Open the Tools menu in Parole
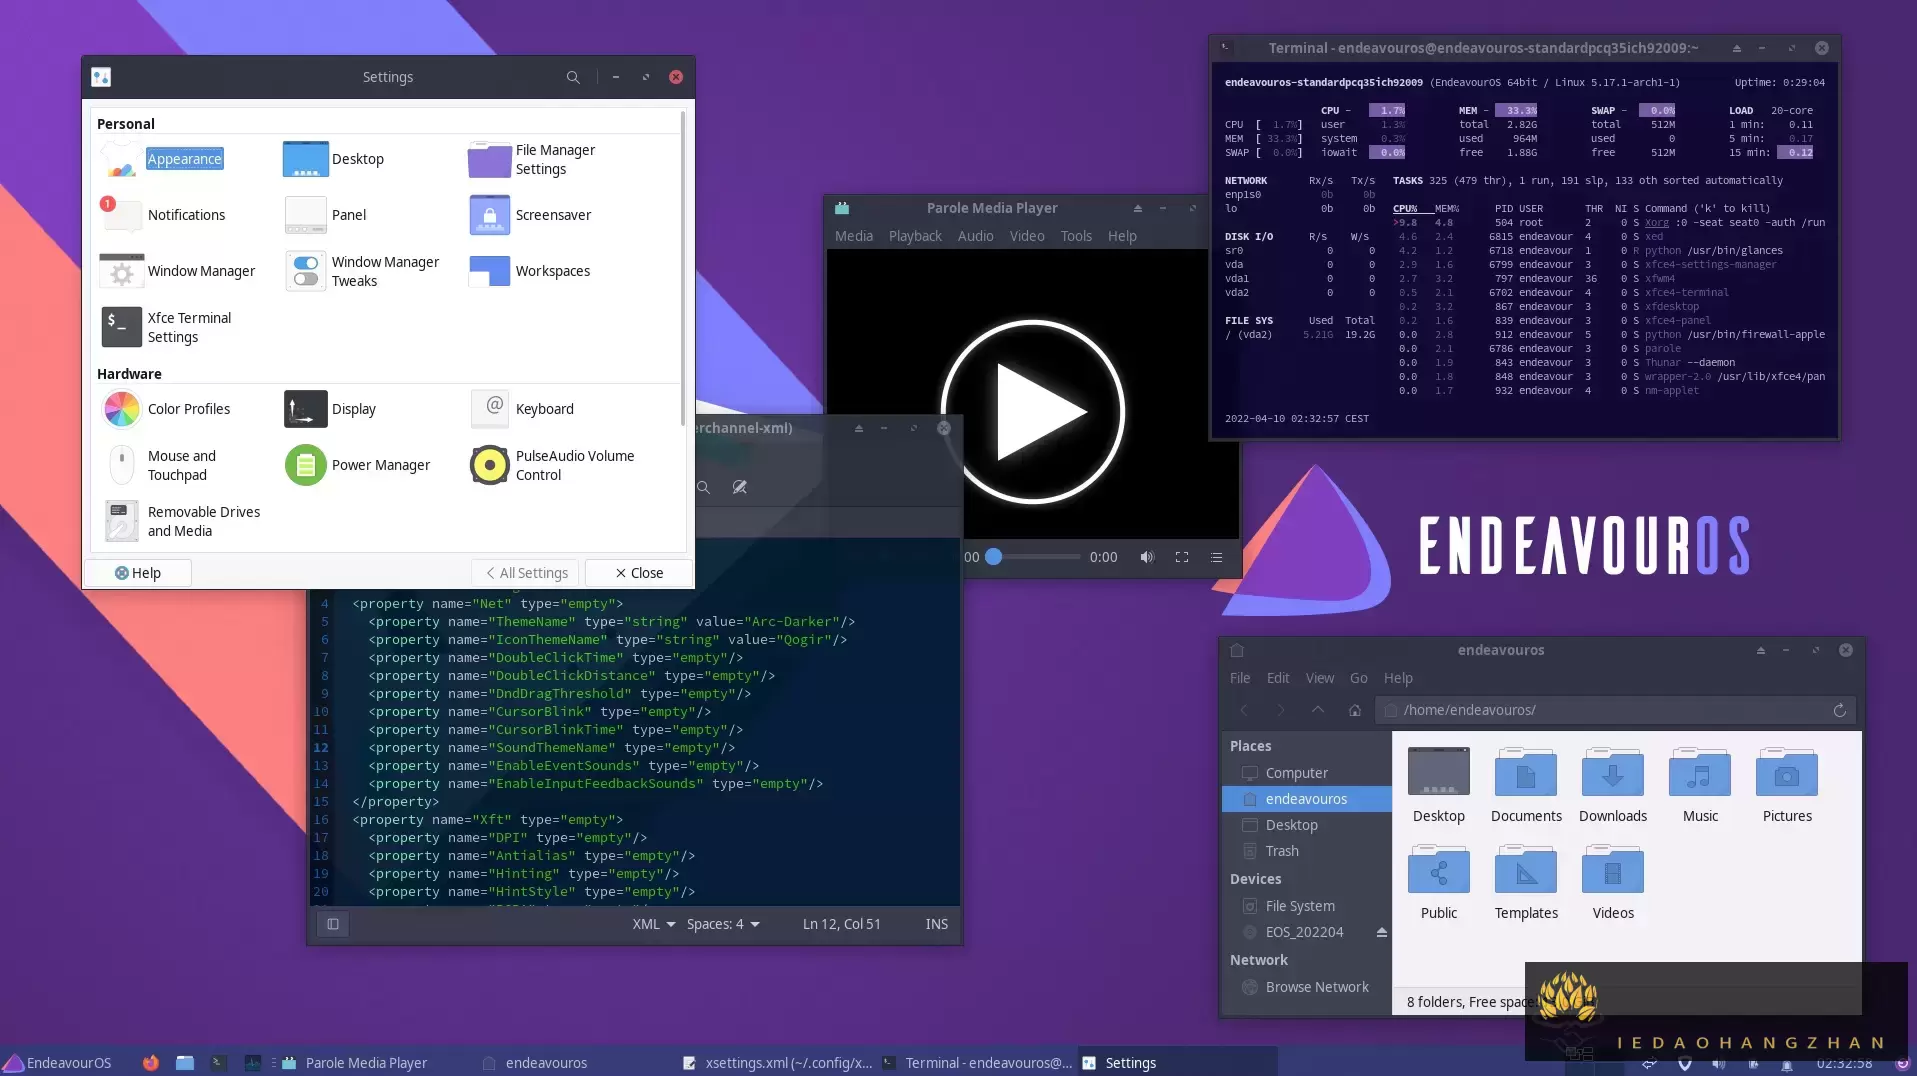The image size is (1917, 1076). click(1076, 236)
